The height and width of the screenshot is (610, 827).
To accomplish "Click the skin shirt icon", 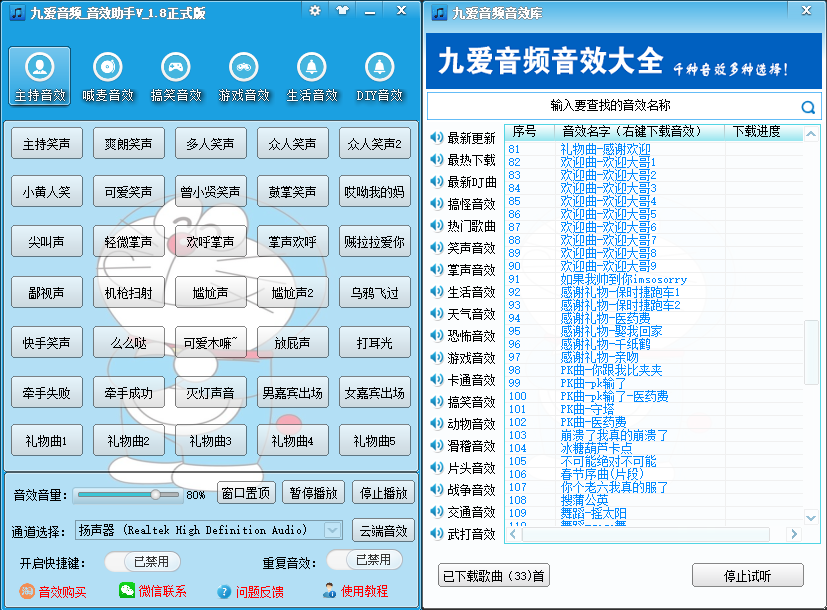I will tap(342, 11).
